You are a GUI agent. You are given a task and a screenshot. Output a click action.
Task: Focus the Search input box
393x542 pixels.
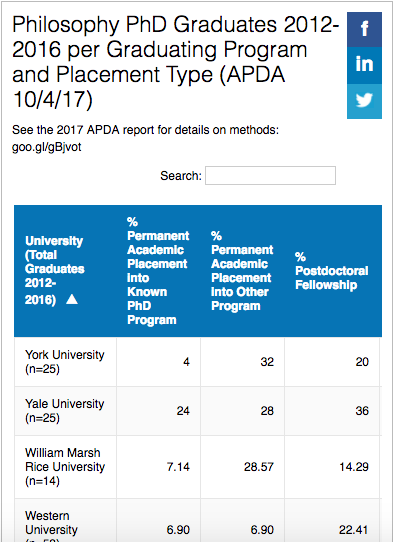pyautogui.click(x=270, y=176)
